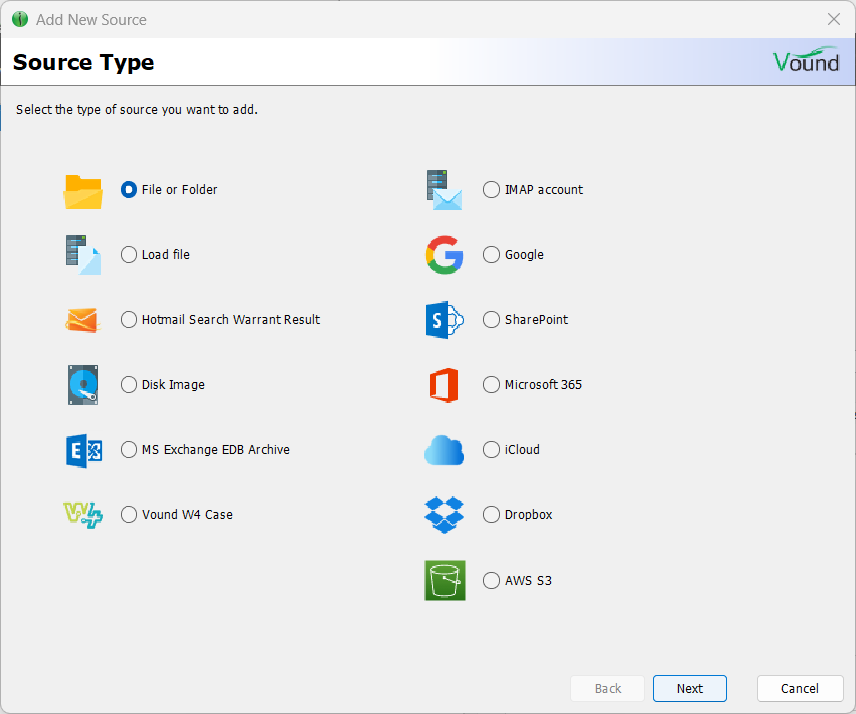This screenshot has height=714, width=856.
Task: Click the Load file icon
Action: click(x=83, y=254)
